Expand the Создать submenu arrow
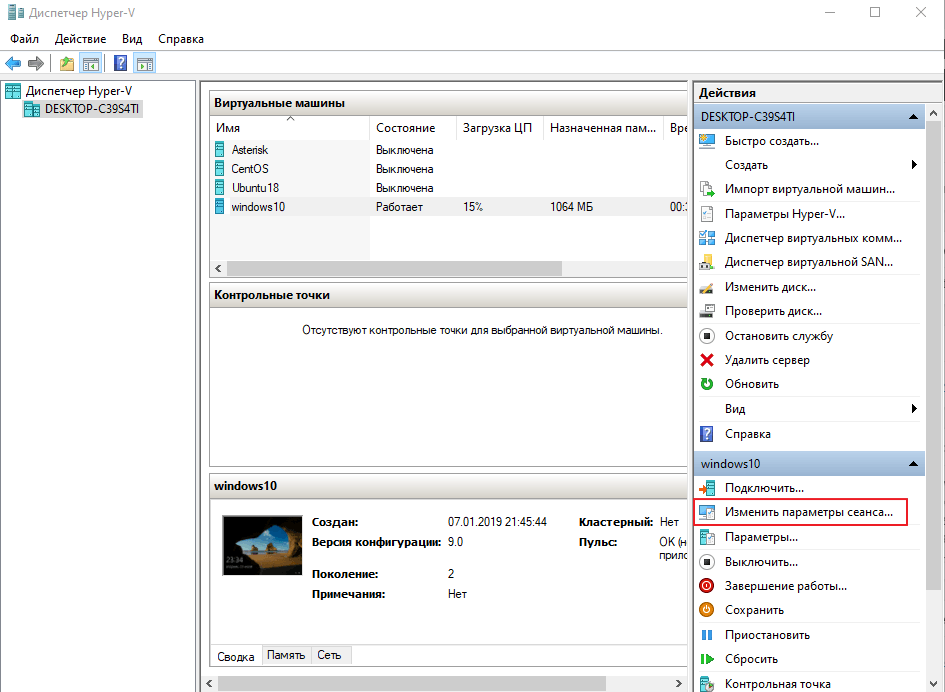Image resolution: width=945 pixels, height=692 pixels. (x=914, y=165)
